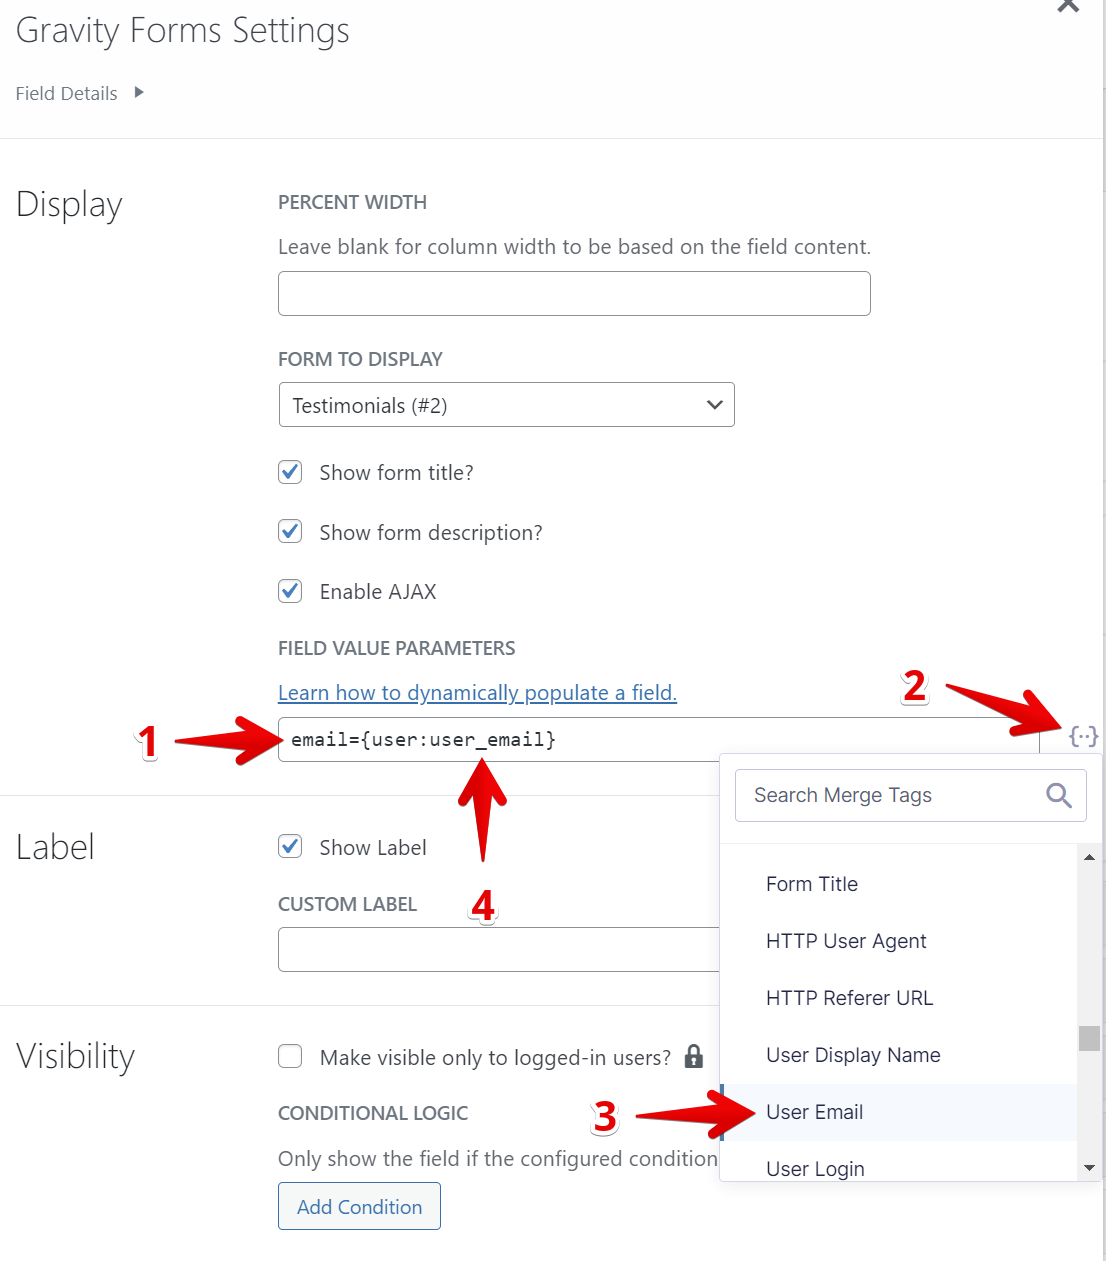Screen dimensions: 1106x1261
Task: Expand the Field Details triangle
Action: pos(139,92)
